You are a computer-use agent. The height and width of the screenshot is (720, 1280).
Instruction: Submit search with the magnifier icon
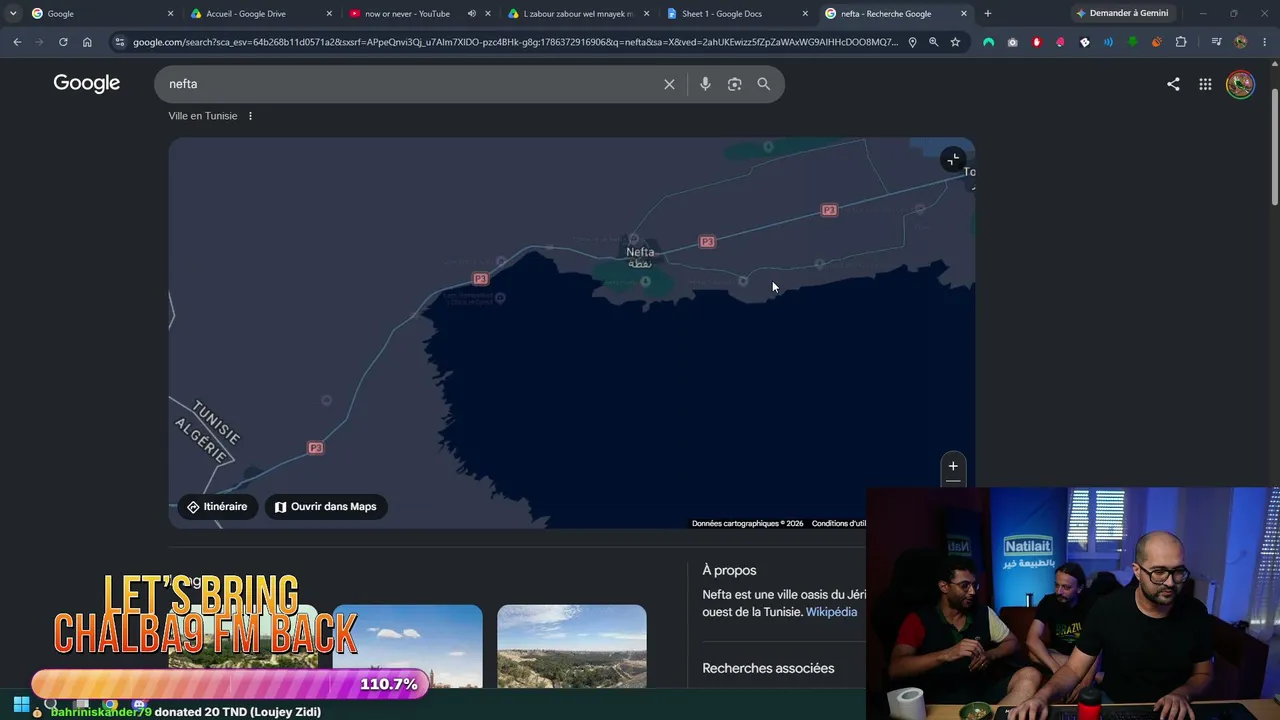pos(764,84)
